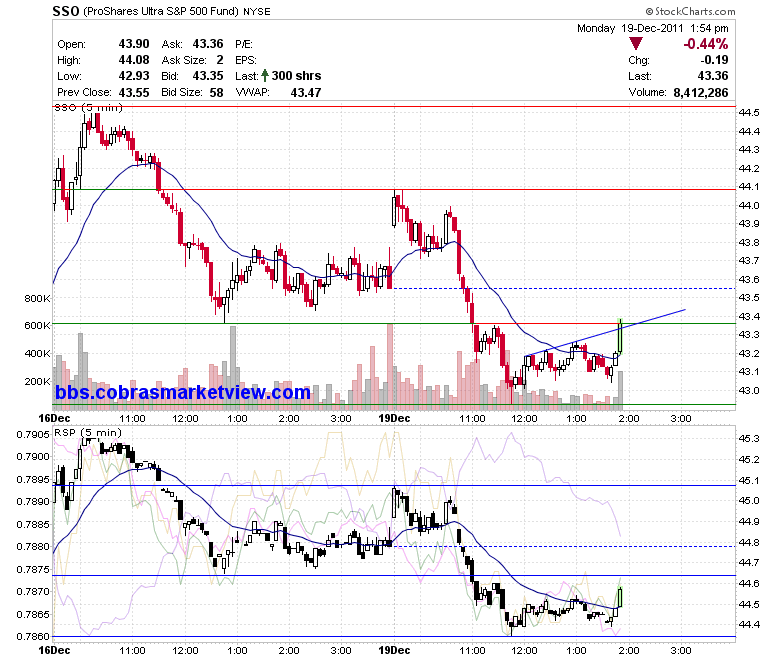
Task: Click the Open value 43.90
Action: (x=134, y=44)
